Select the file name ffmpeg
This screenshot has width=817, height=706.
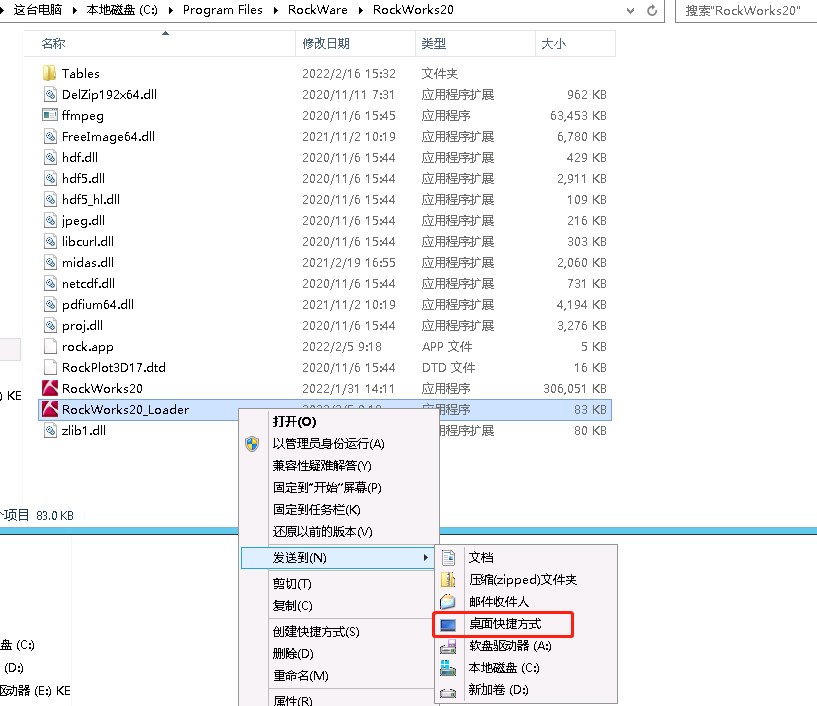(x=83, y=116)
